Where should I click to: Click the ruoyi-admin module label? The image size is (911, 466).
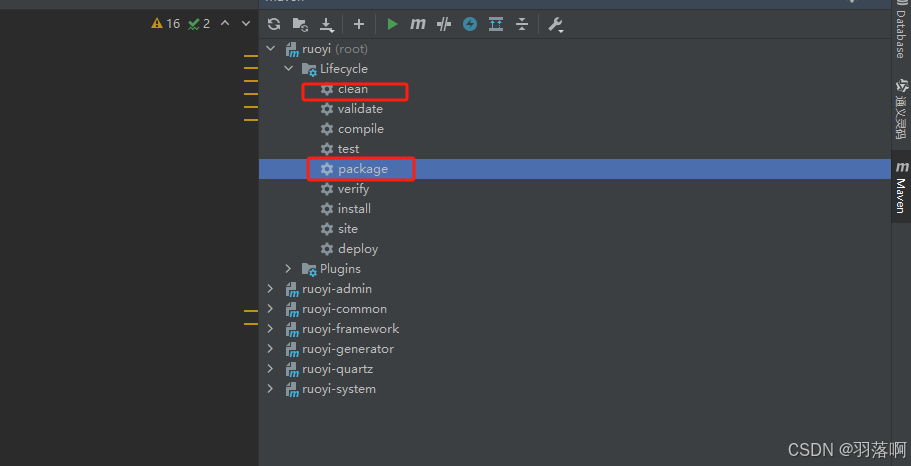(x=337, y=289)
